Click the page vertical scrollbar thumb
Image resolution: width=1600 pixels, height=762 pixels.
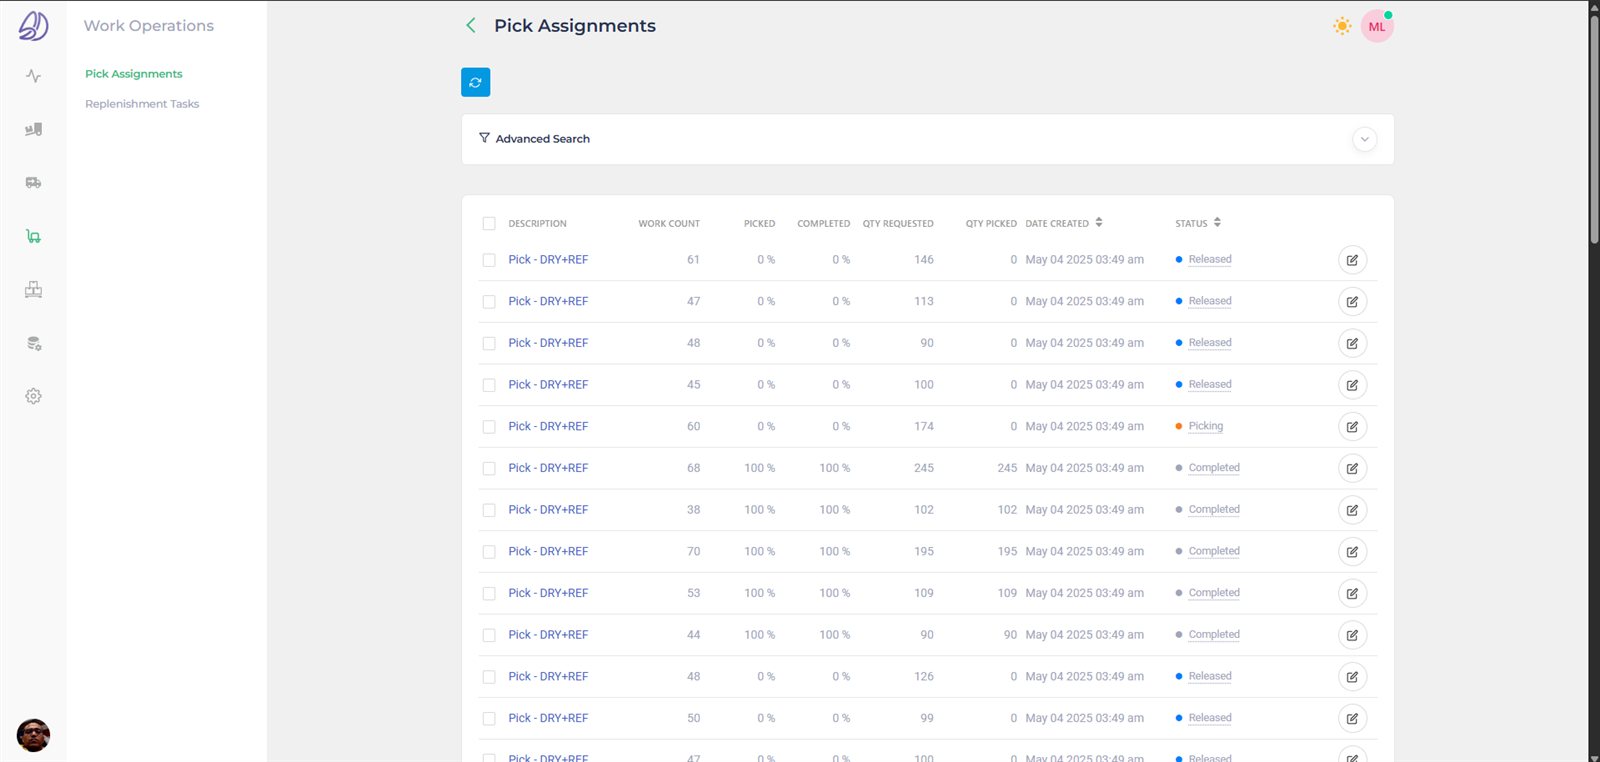[x=1594, y=128]
